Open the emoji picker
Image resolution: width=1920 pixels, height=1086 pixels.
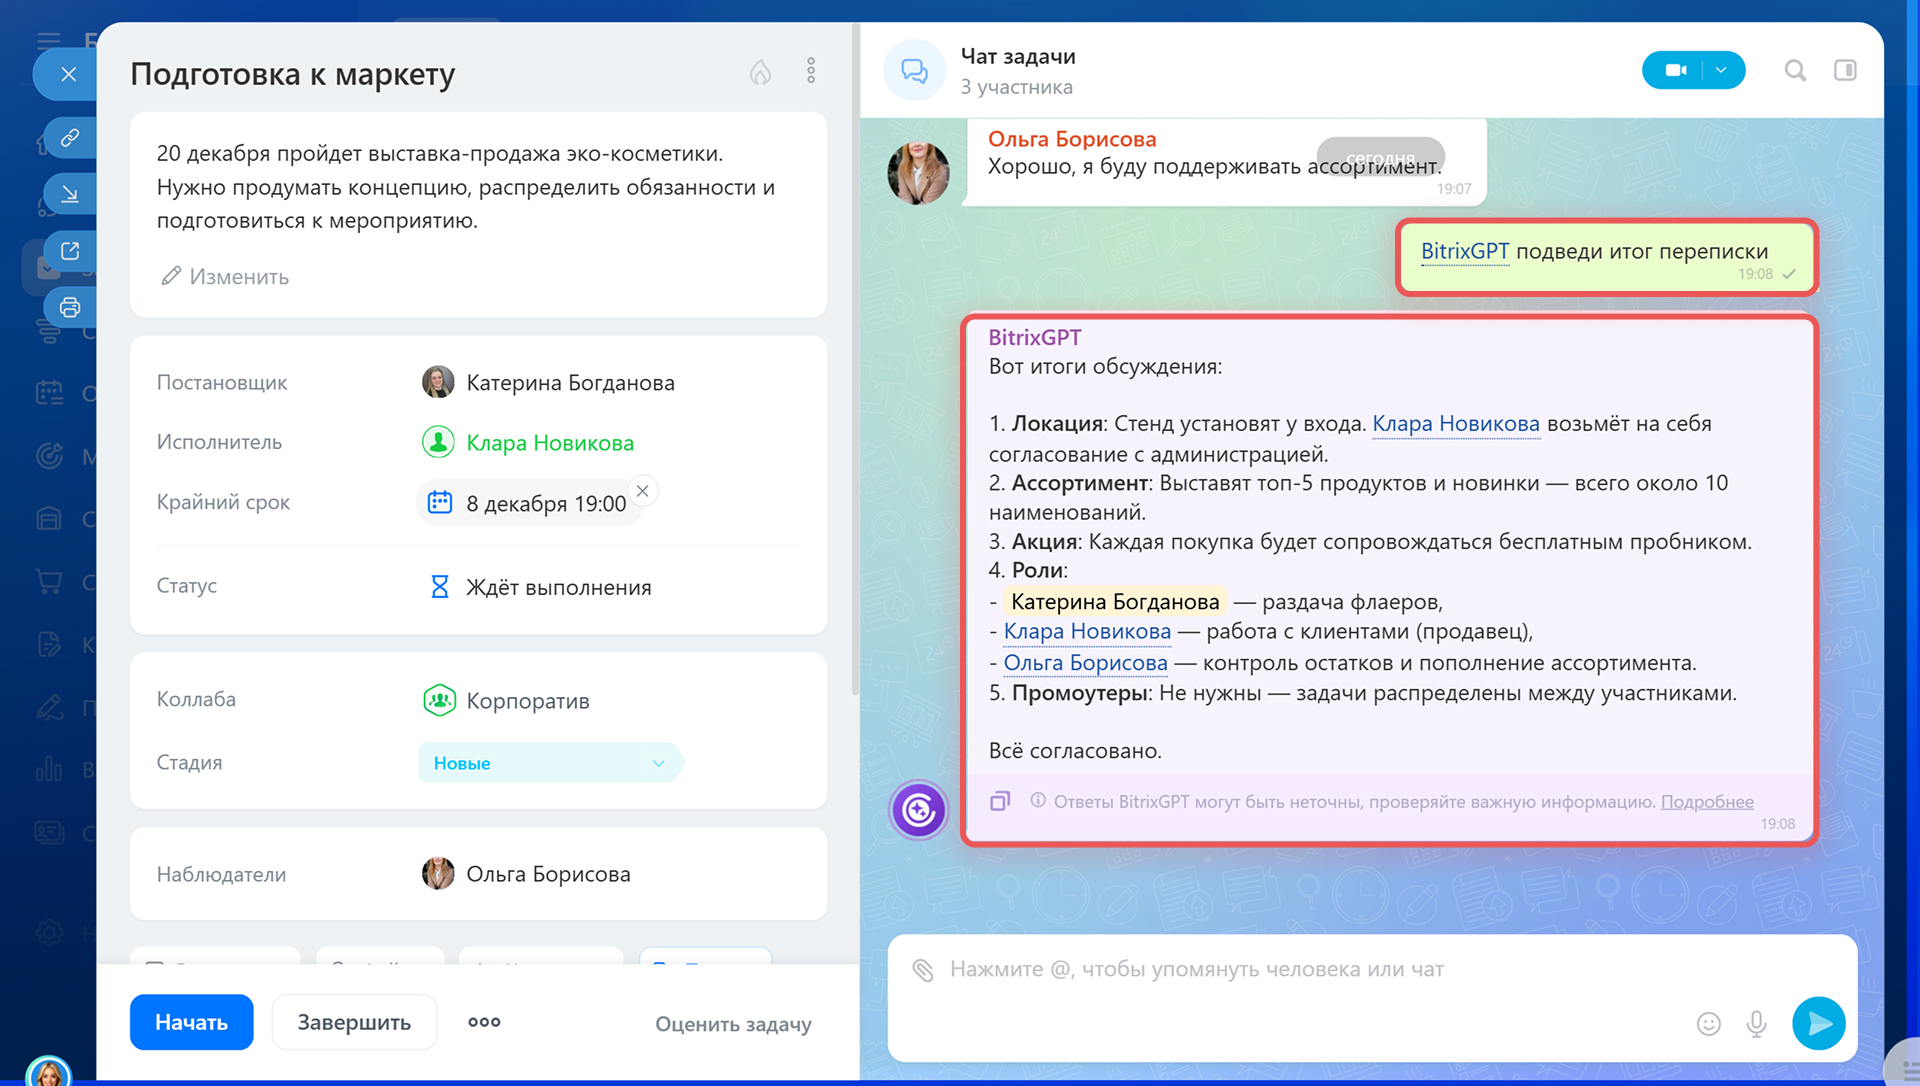pos(1708,1023)
